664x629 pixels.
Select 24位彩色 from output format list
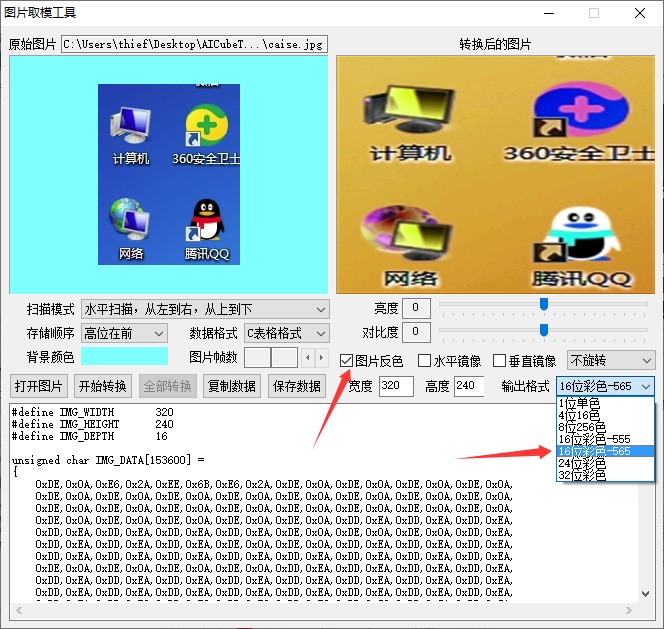coord(606,463)
